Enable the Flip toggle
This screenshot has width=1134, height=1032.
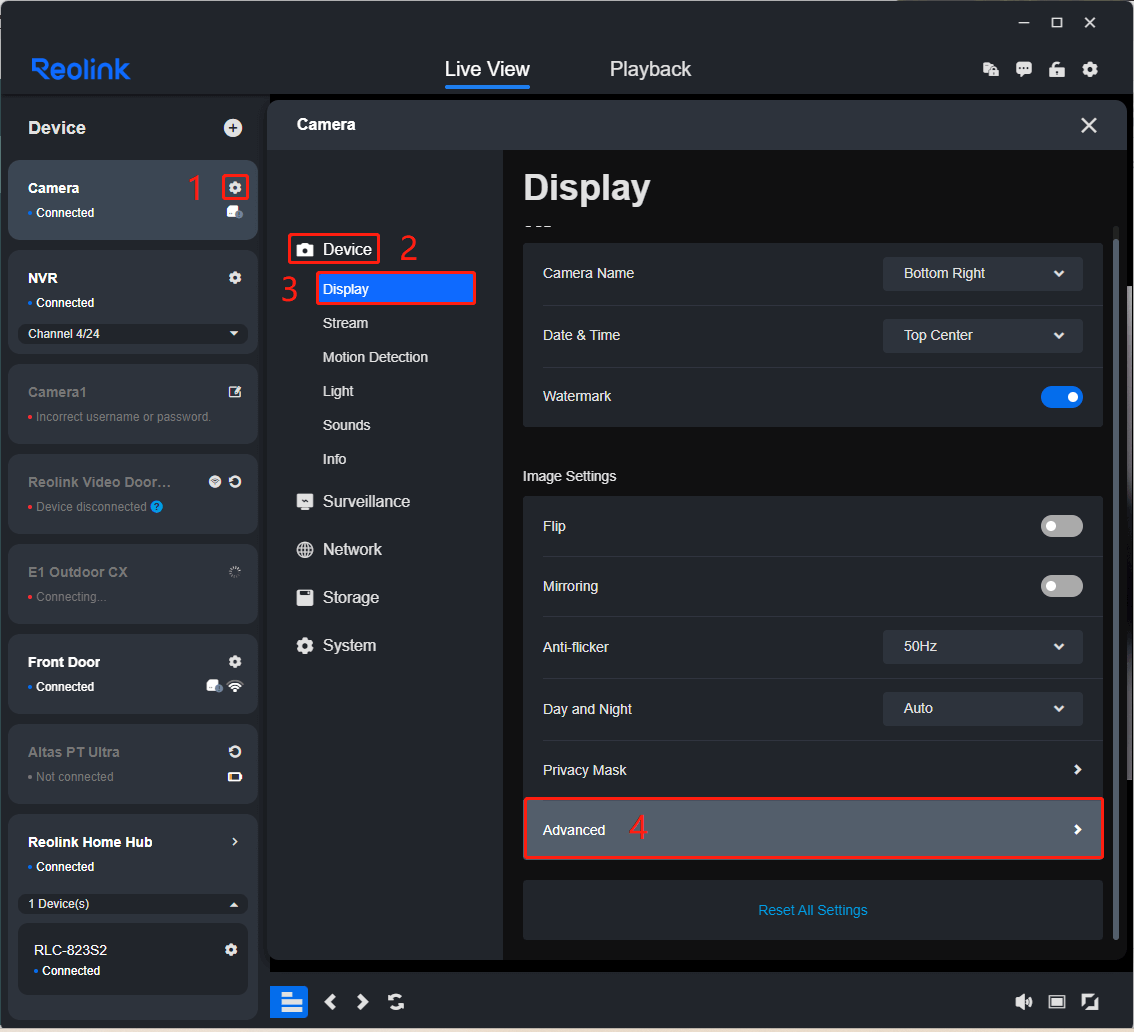point(1061,526)
